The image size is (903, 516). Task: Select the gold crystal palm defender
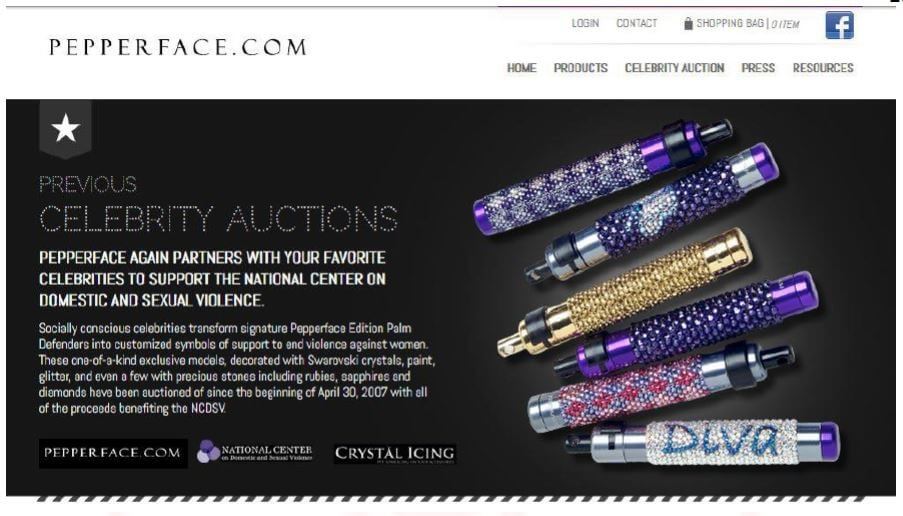point(625,291)
